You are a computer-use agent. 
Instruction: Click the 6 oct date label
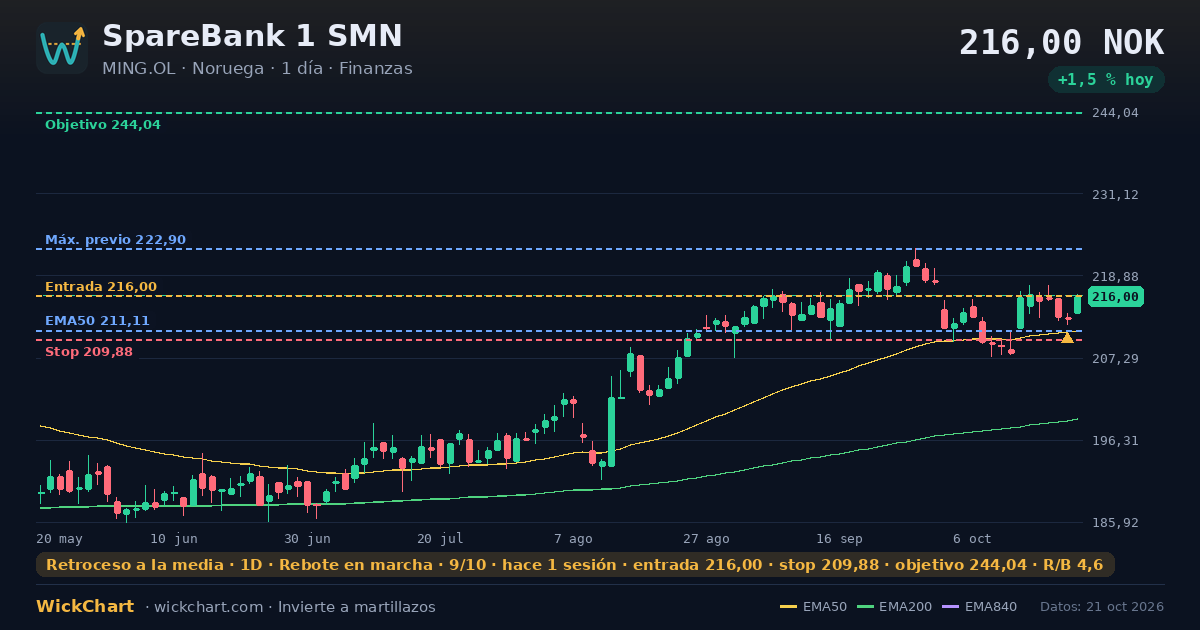(x=972, y=538)
